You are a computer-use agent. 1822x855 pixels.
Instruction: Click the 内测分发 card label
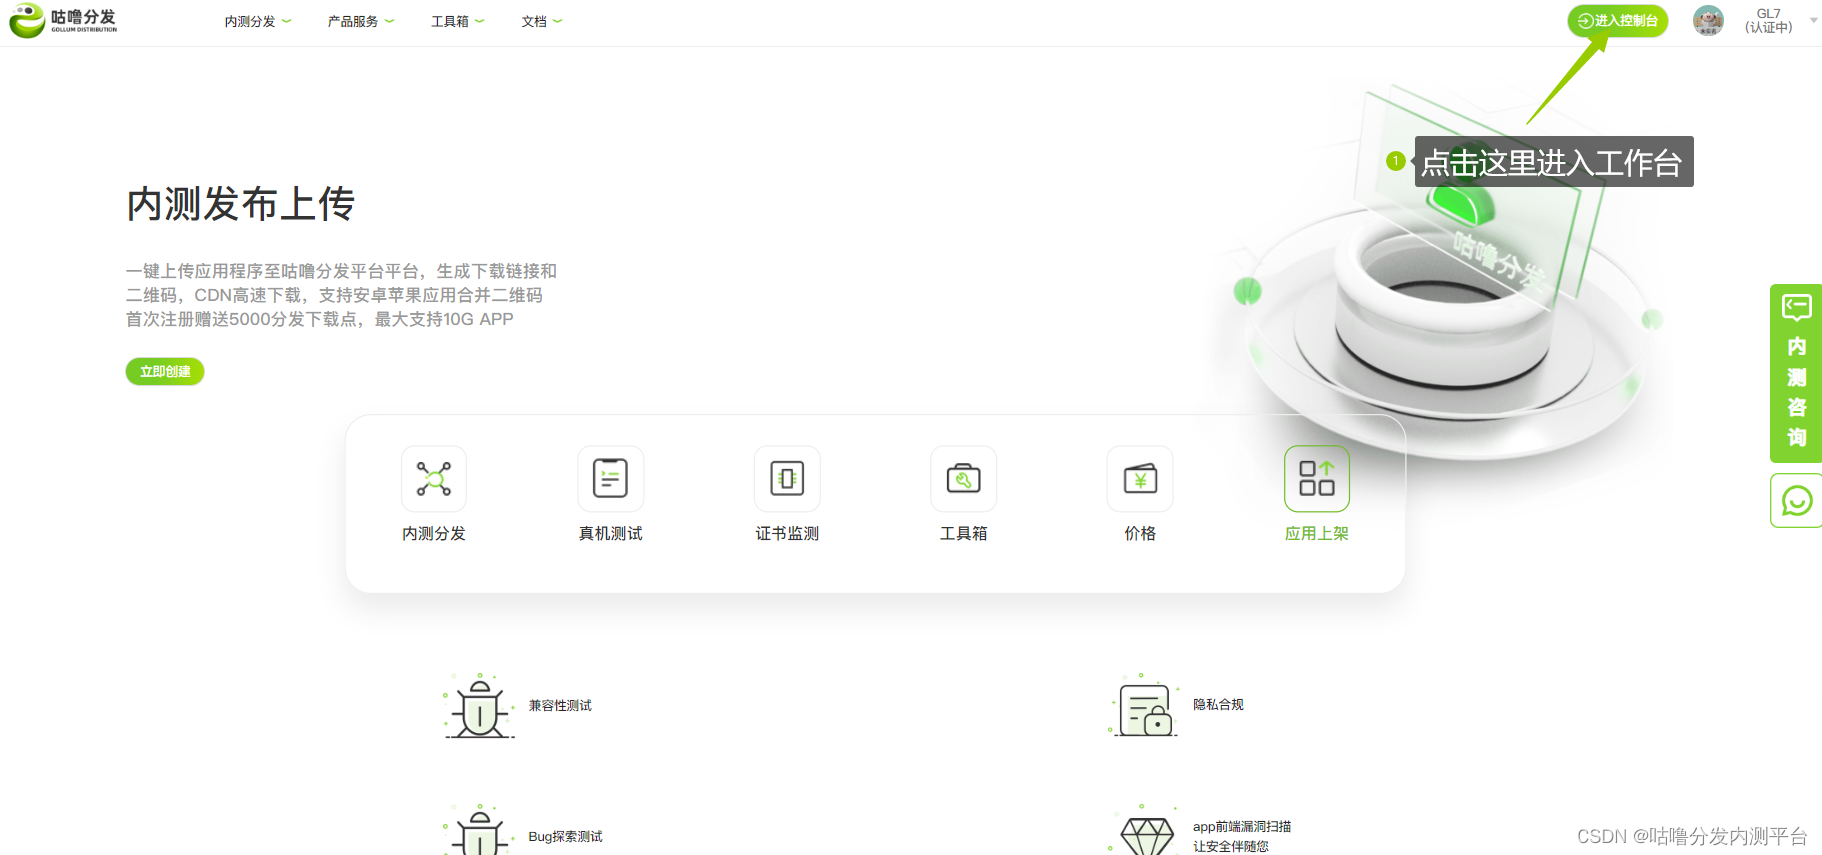pyautogui.click(x=434, y=534)
